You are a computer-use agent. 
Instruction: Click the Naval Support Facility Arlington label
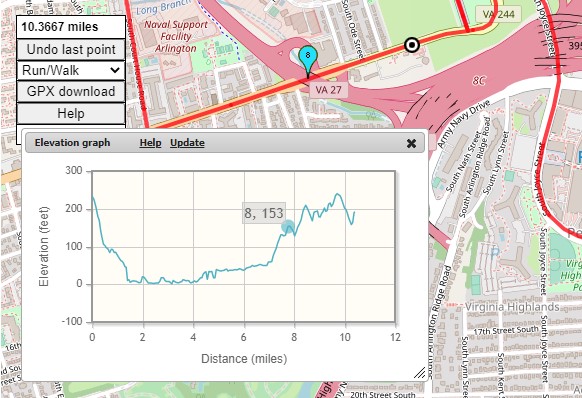click(176, 36)
